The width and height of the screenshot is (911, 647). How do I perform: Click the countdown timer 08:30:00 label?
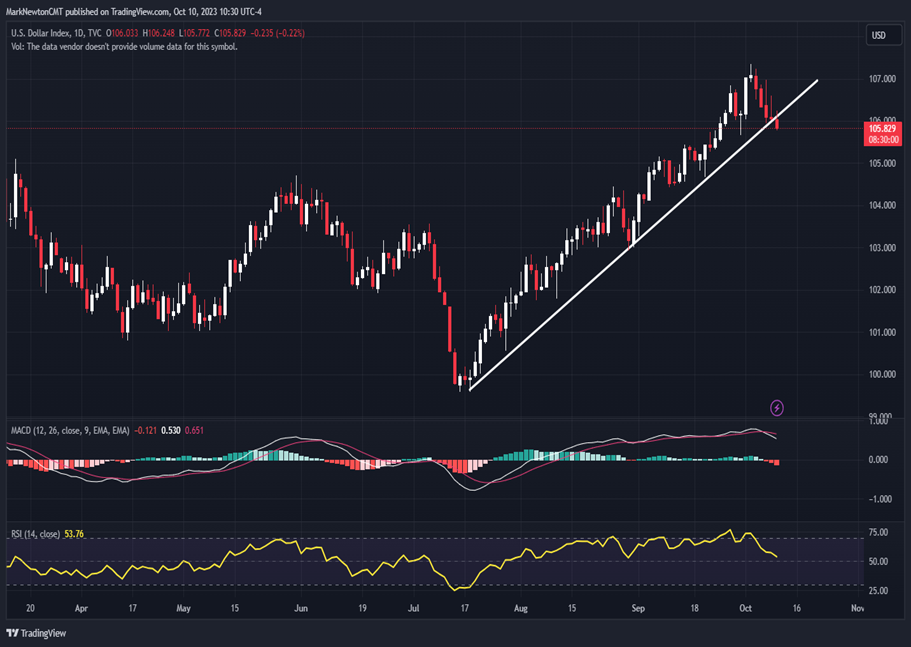[883, 140]
